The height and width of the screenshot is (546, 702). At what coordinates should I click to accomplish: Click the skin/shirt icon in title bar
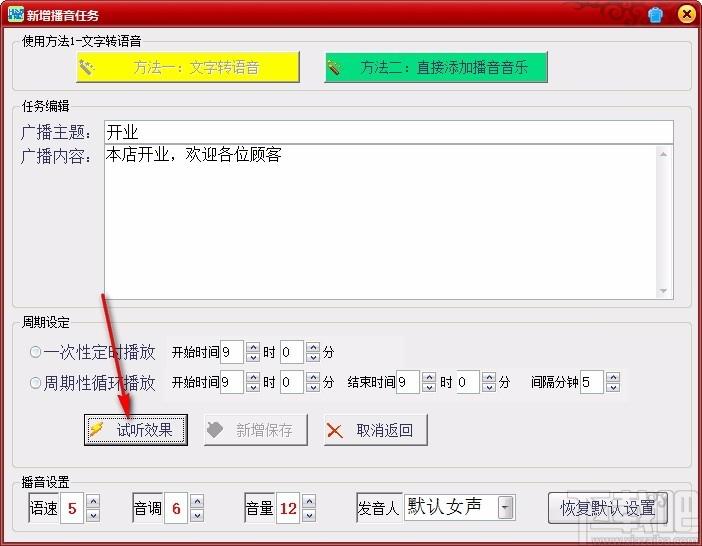(x=656, y=15)
